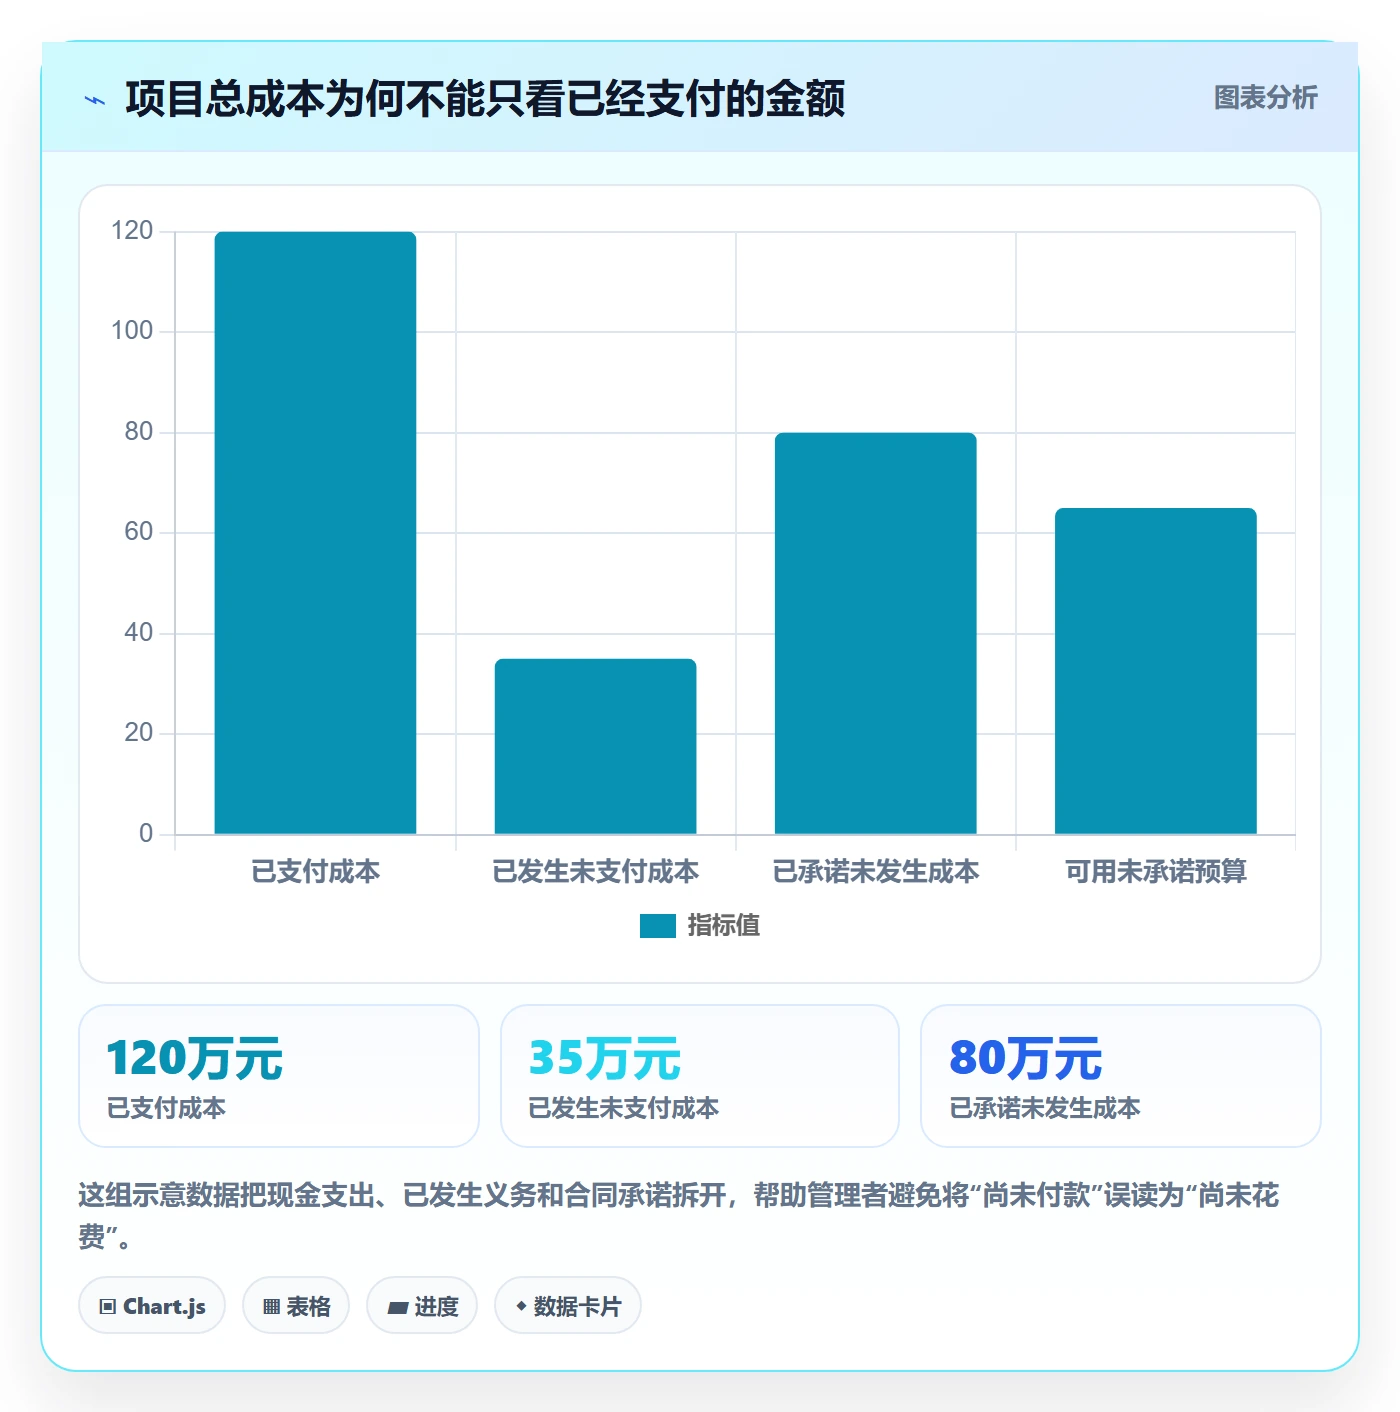Click the y-axis value 120
Viewport: 1400px width, 1412px height.
click(132, 231)
